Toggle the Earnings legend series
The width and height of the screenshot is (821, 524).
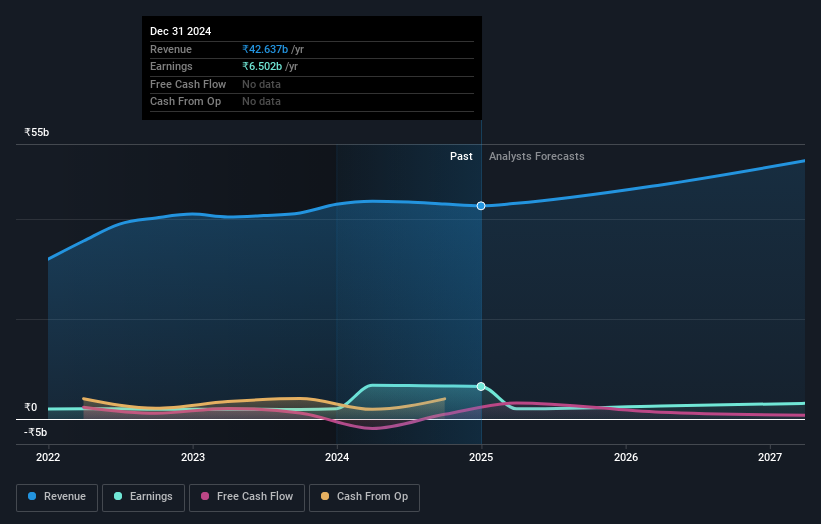point(143,497)
